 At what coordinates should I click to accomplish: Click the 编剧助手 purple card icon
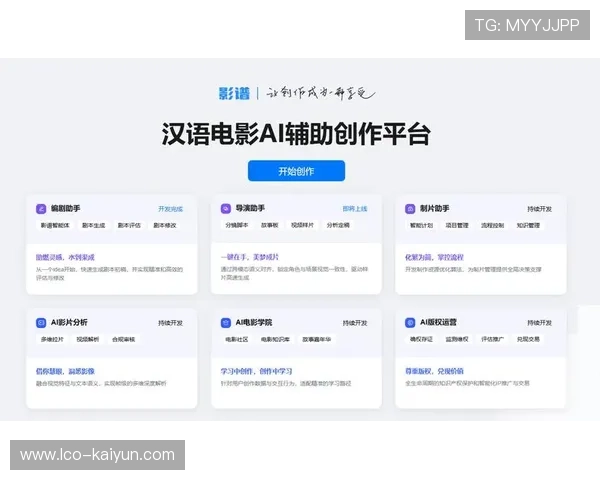[x=41, y=209]
